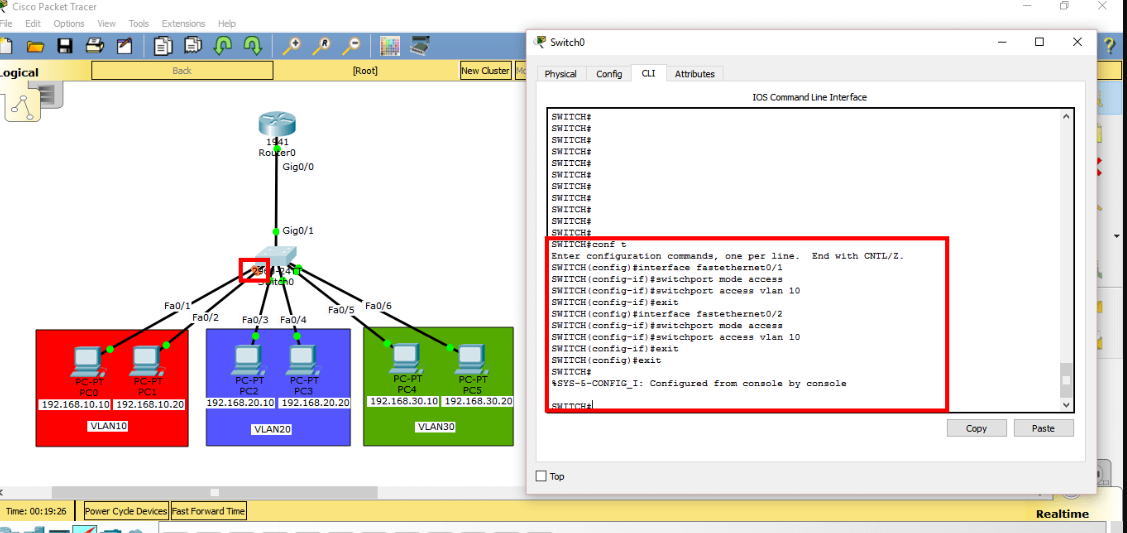The image size is (1127, 533).
Task: Click the 192.168.20.20 address label
Action: [316, 403]
